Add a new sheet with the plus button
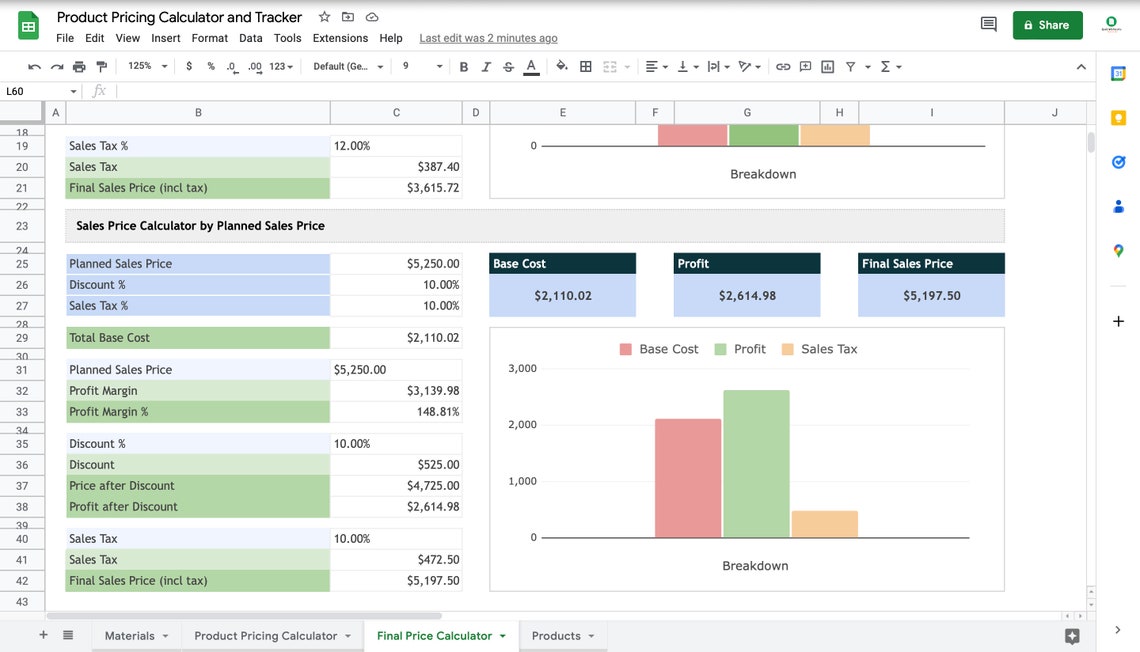Viewport: 1140px width, 652px height. pyautogui.click(x=43, y=635)
